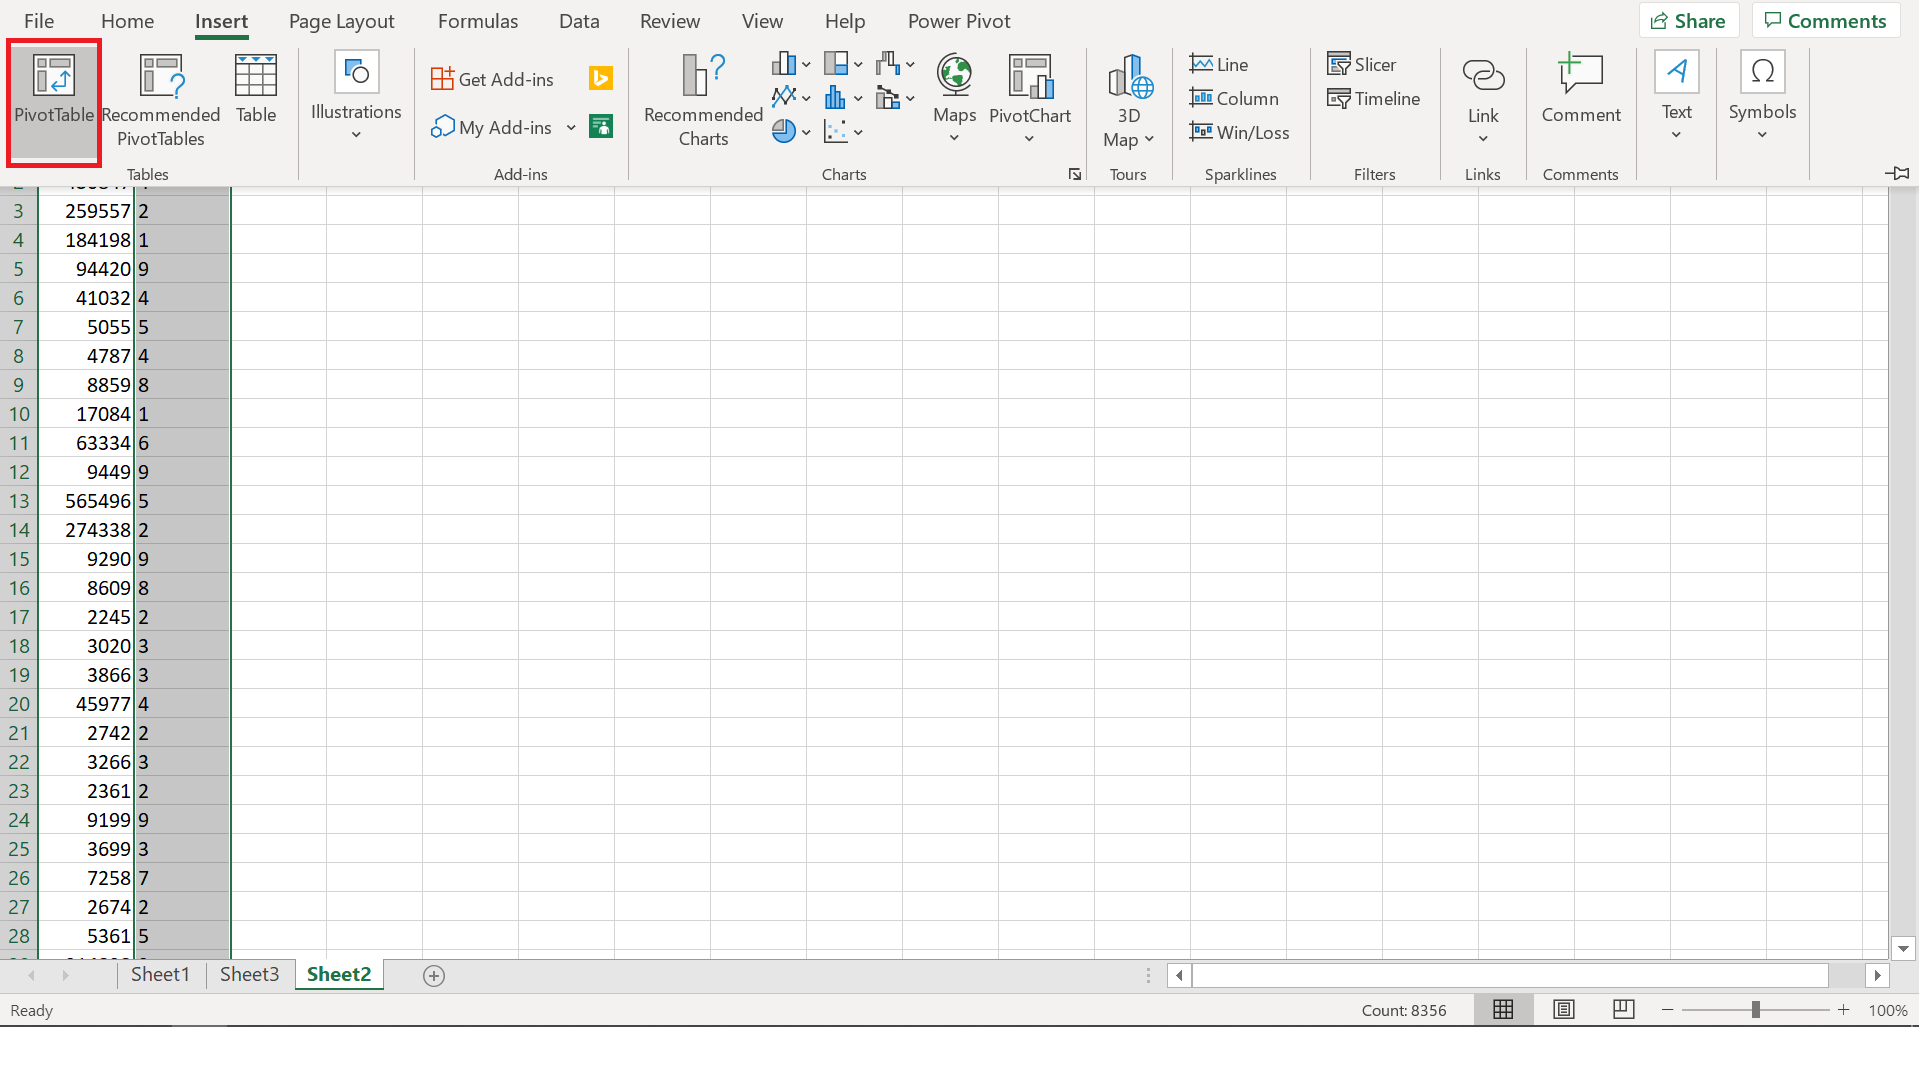Viewport: 1920px width, 1080px height.
Task: Drag the horizontal scrollbar right
Action: click(x=1878, y=976)
